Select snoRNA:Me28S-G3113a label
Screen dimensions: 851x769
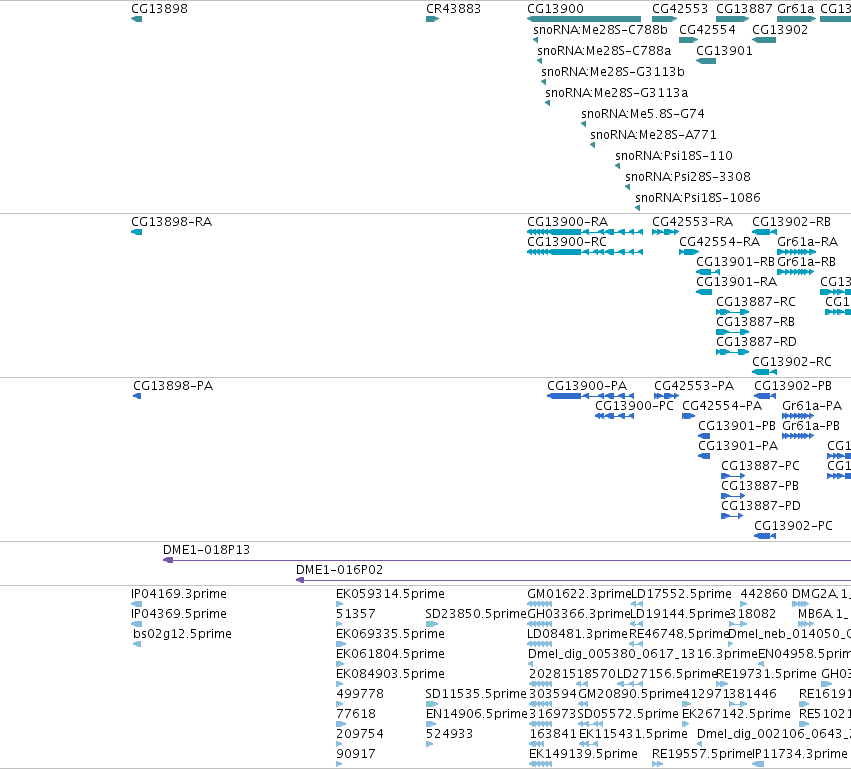pos(617,93)
